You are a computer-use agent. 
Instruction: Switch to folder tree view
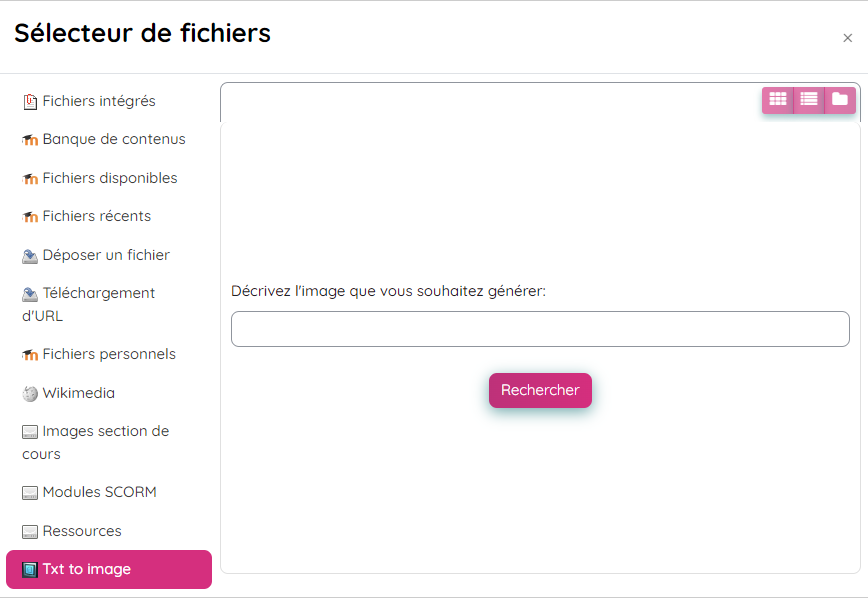pyautogui.click(x=840, y=100)
